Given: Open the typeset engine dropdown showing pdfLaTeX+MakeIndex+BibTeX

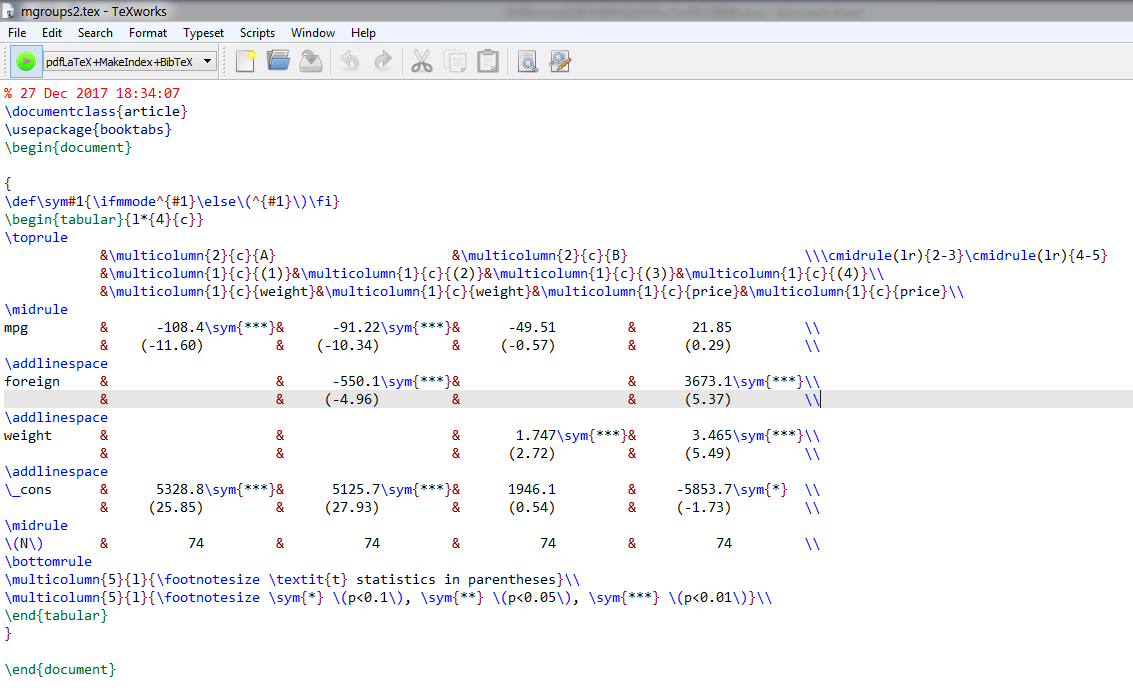Looking at the screenshot, I should pos(206,61).
